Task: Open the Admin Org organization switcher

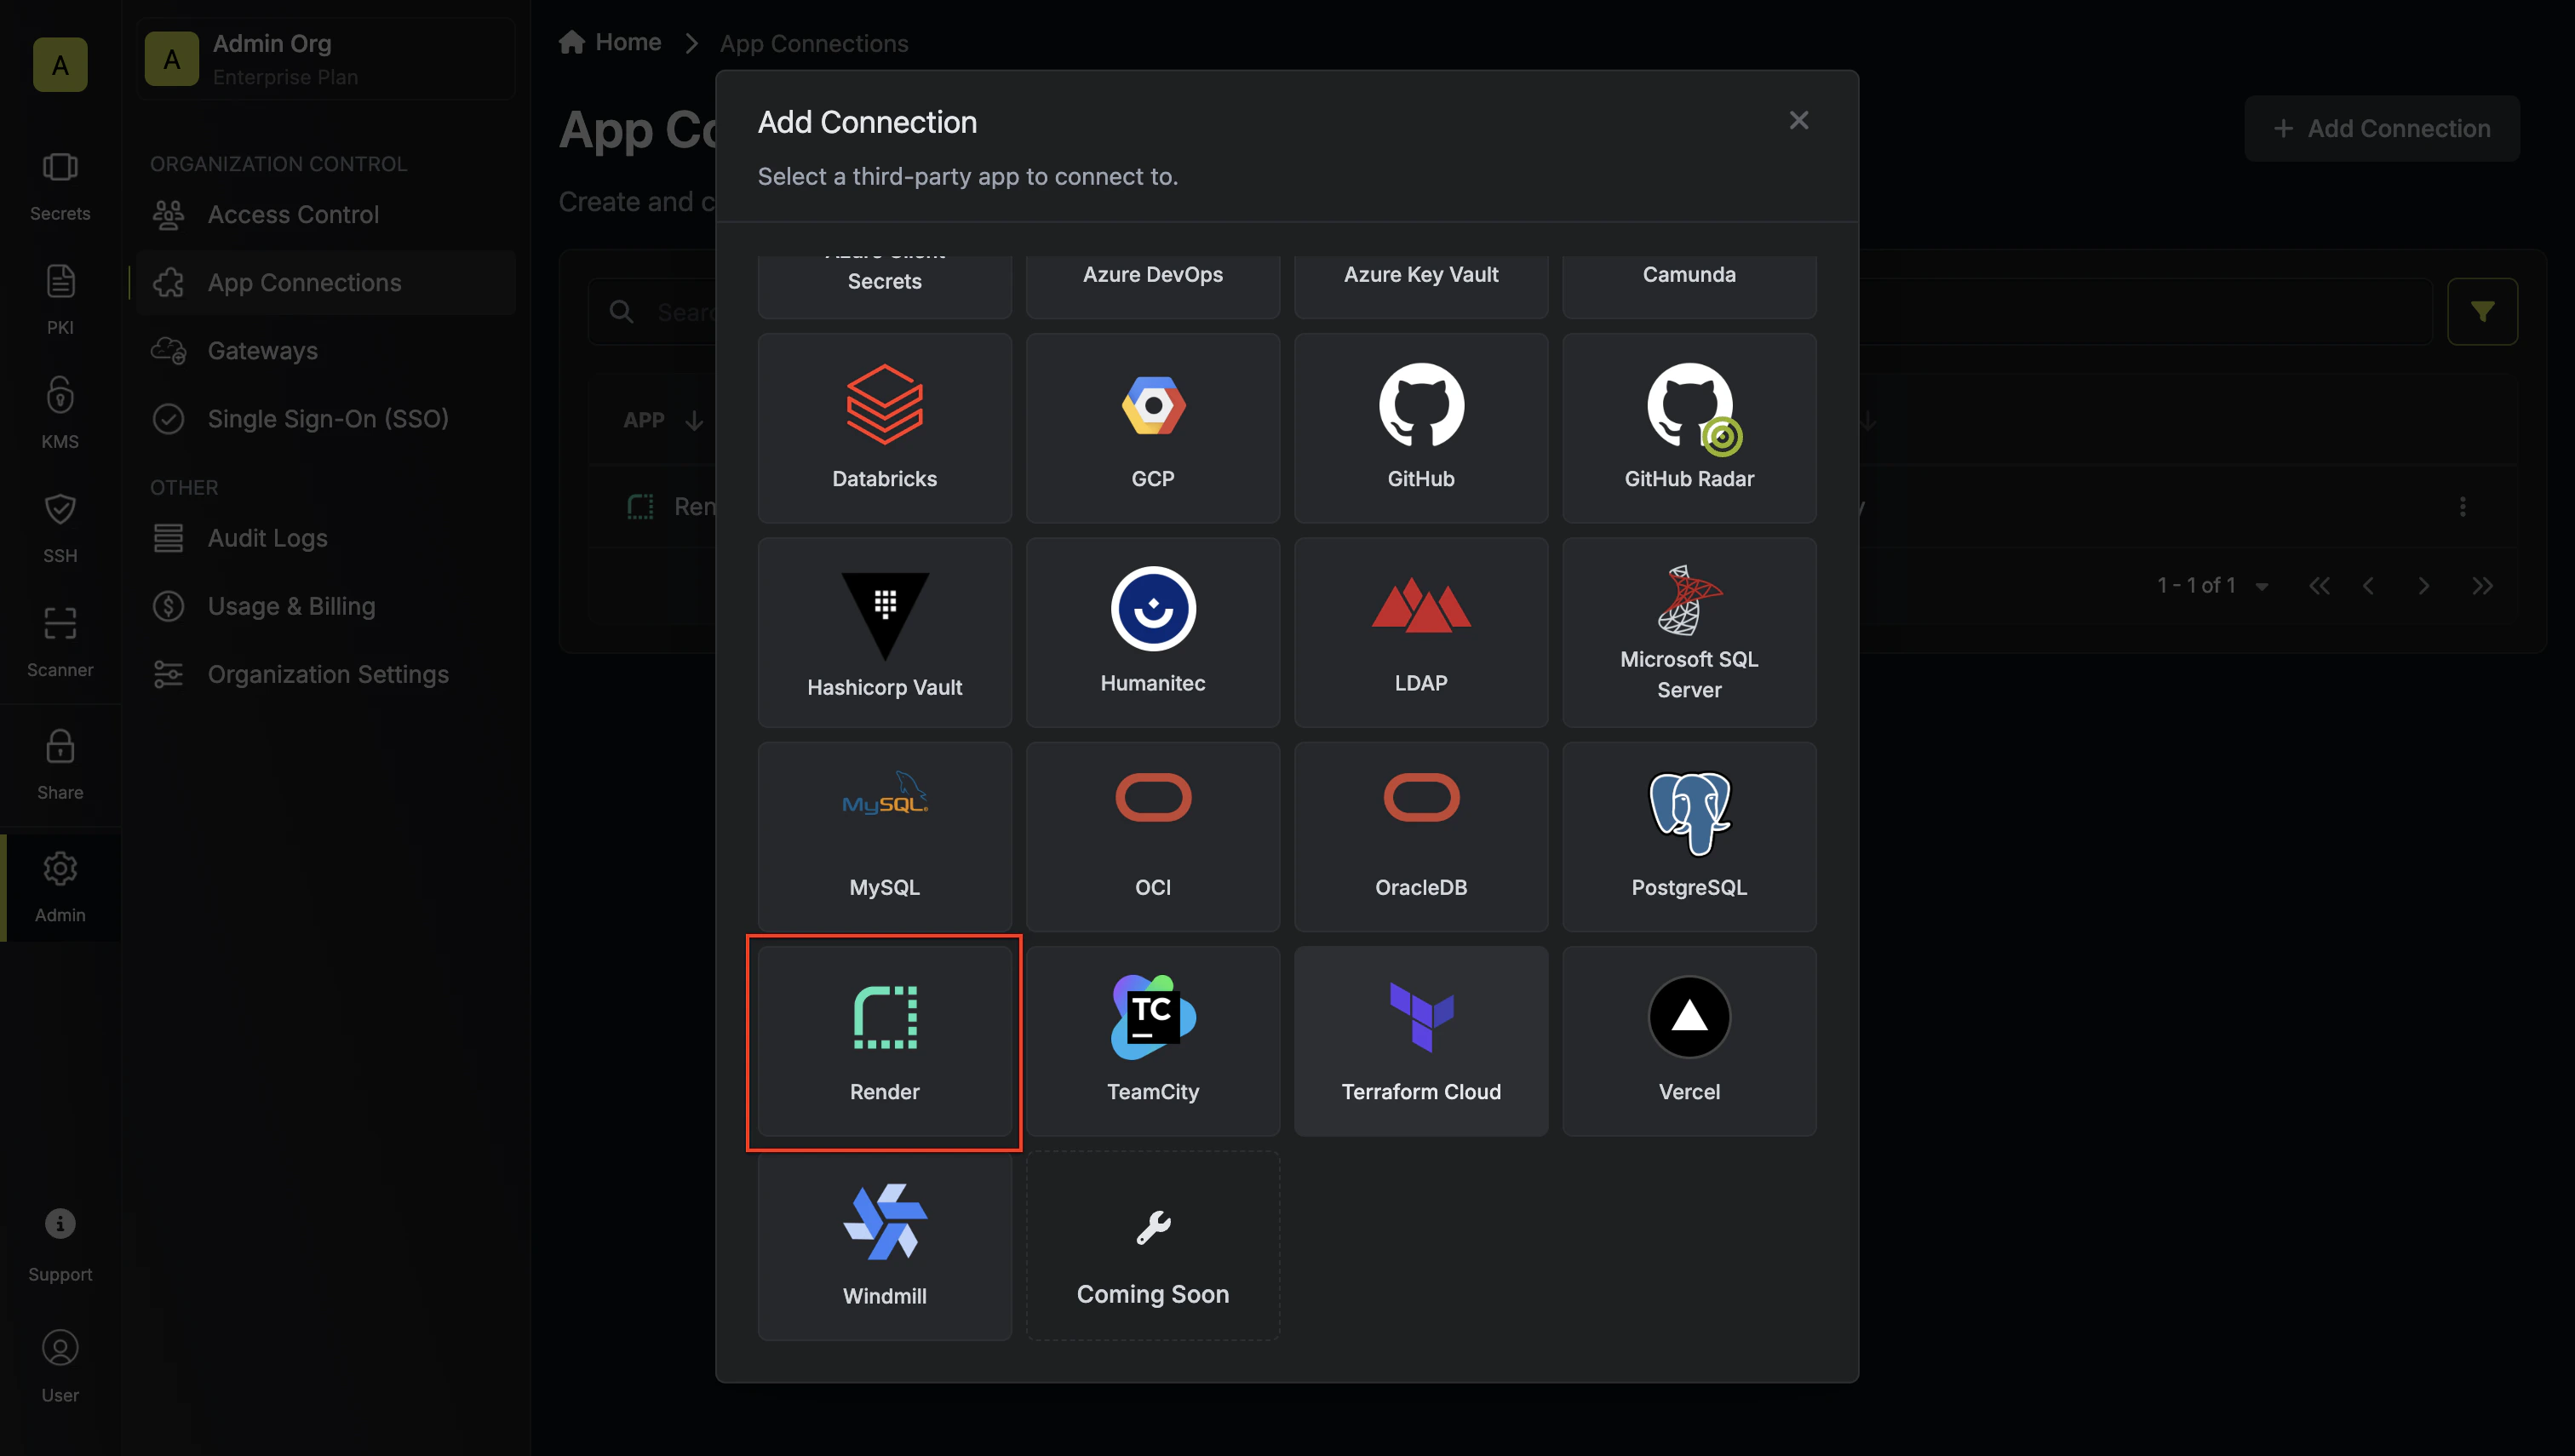Action: pos(326,59)
